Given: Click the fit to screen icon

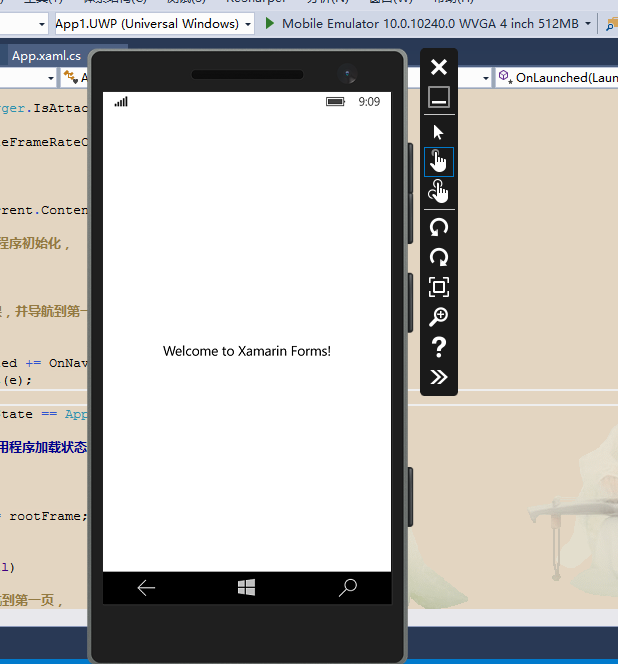Looking at the screenshot, I should pyautogui.click(x=438, y=287).
